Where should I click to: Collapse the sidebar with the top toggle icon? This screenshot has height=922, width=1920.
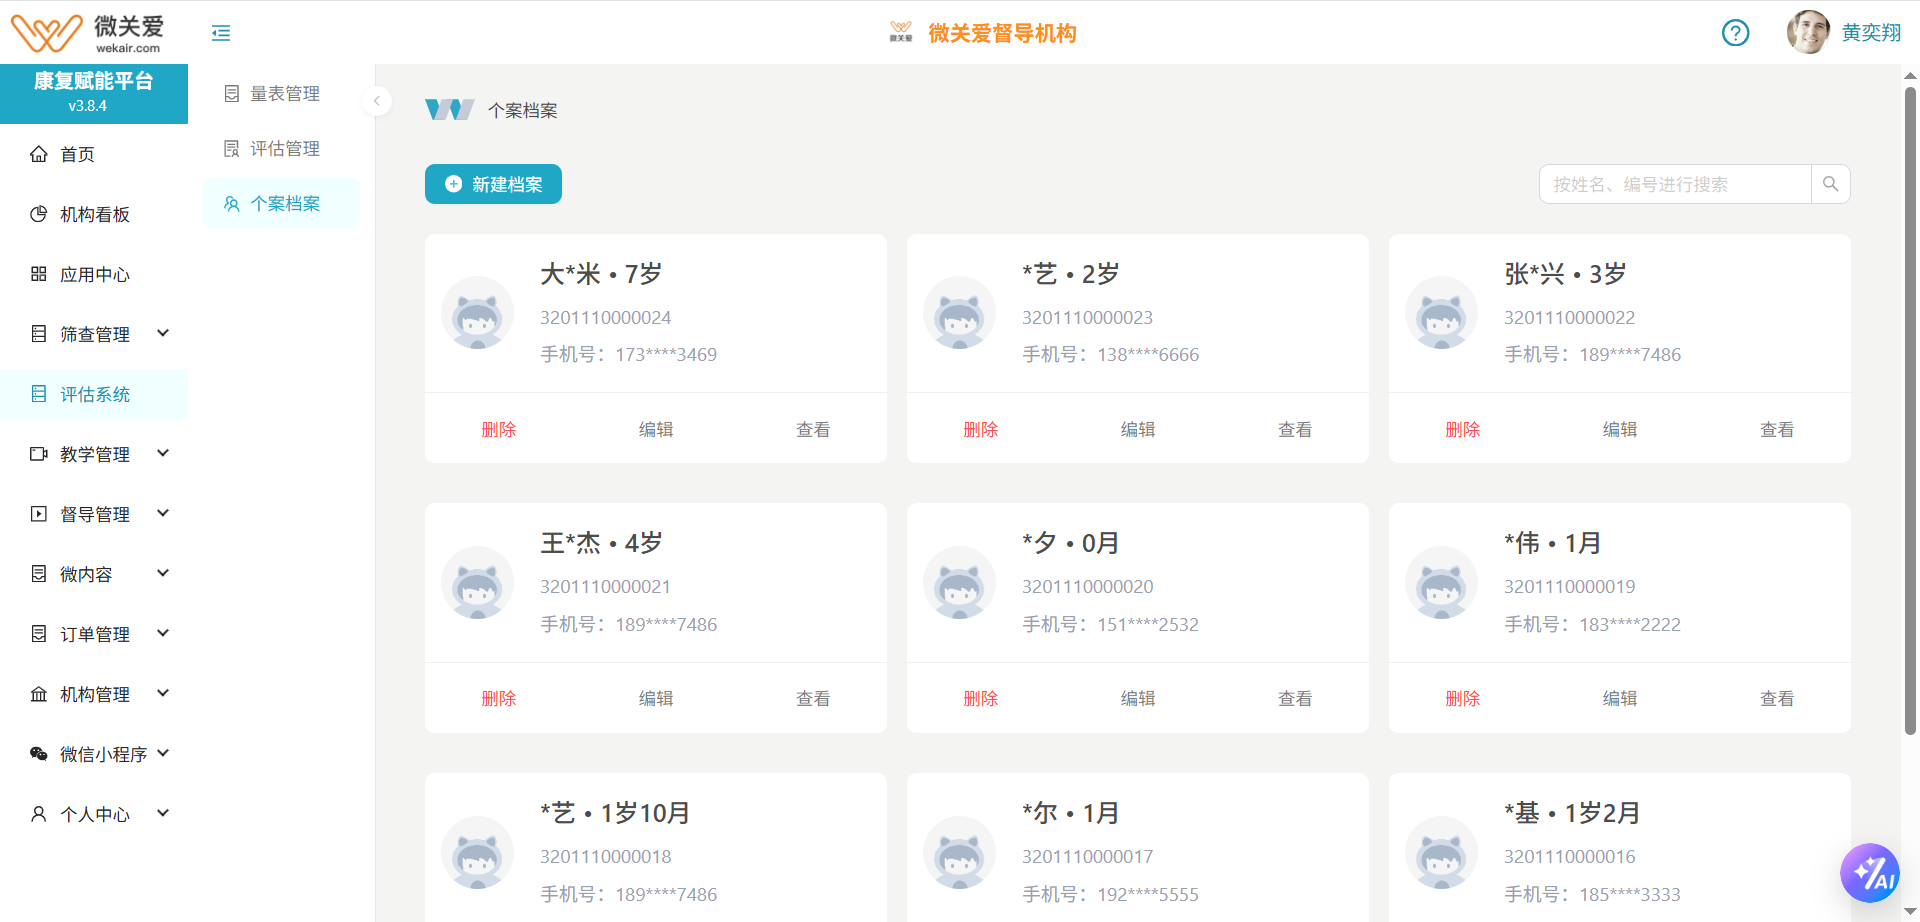tap(220, 32)
